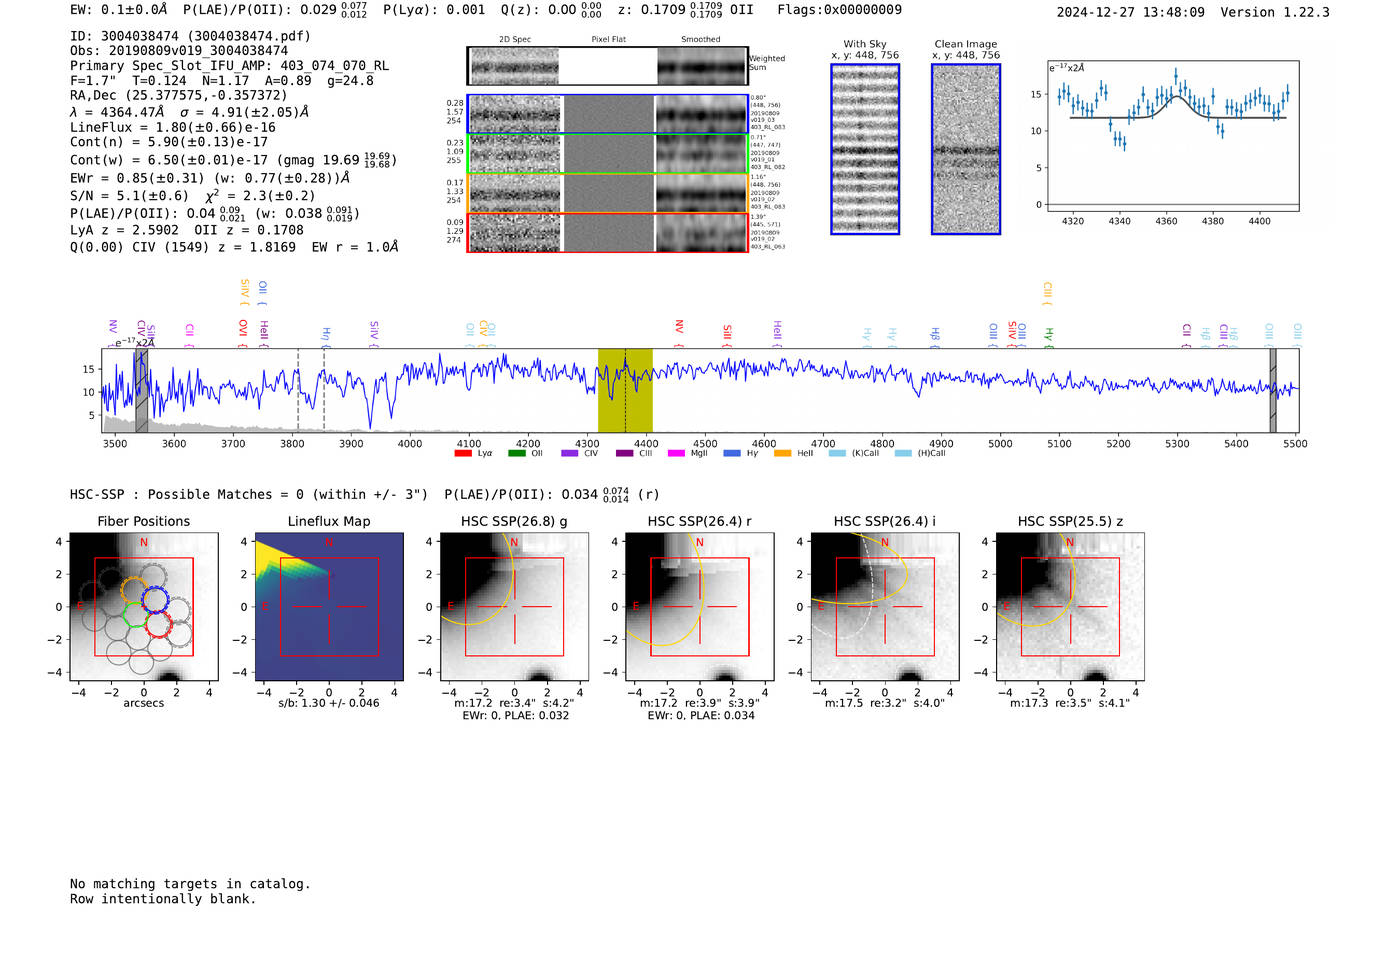Select the HSC SSP(25.5) z cutout

pyautogui.click(x=1070, y=607)
